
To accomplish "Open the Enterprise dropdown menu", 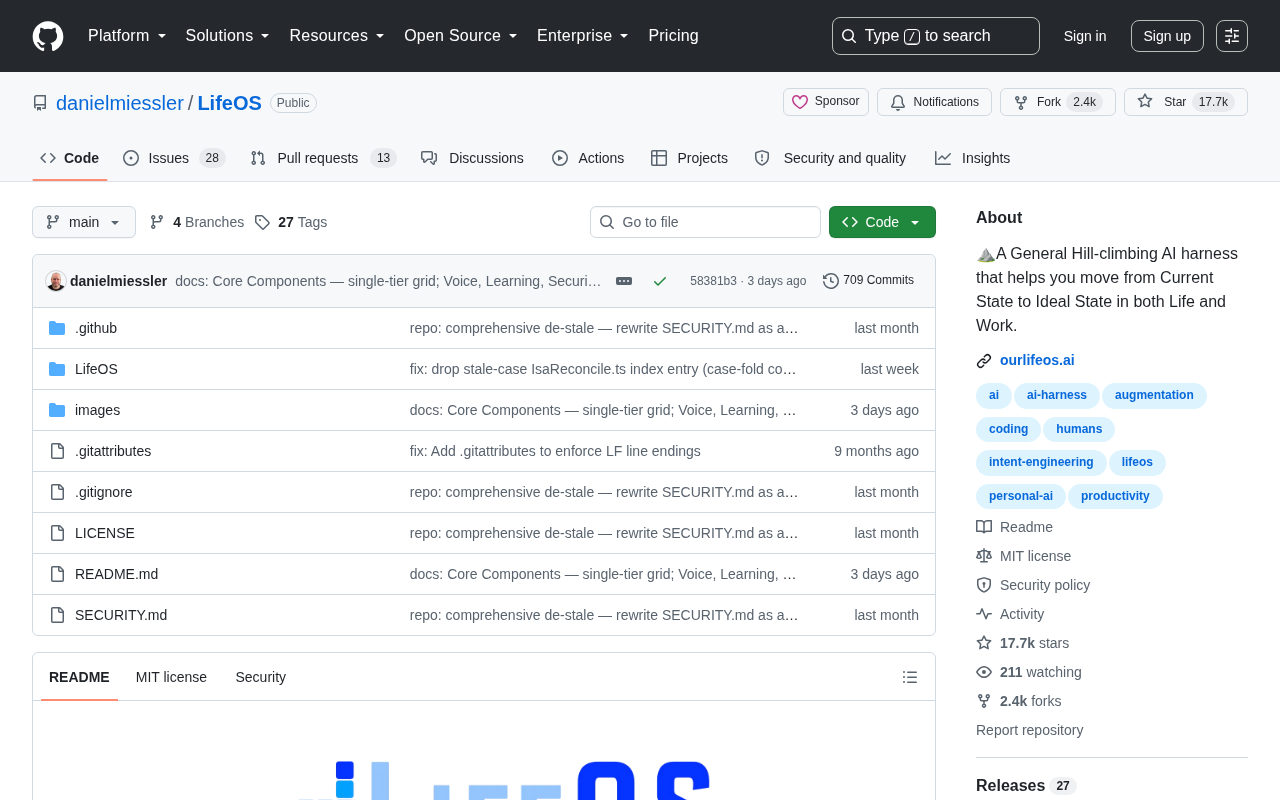I will [583, 36].
